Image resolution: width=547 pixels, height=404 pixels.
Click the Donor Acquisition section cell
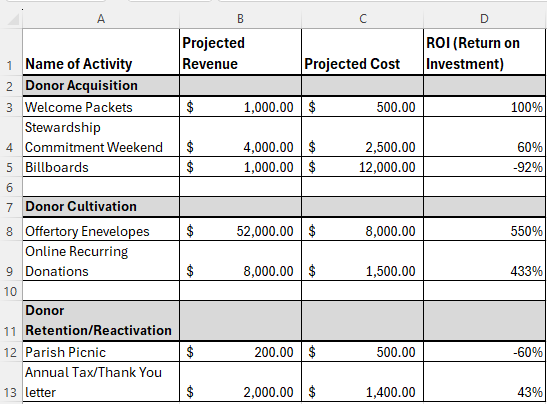101,85
